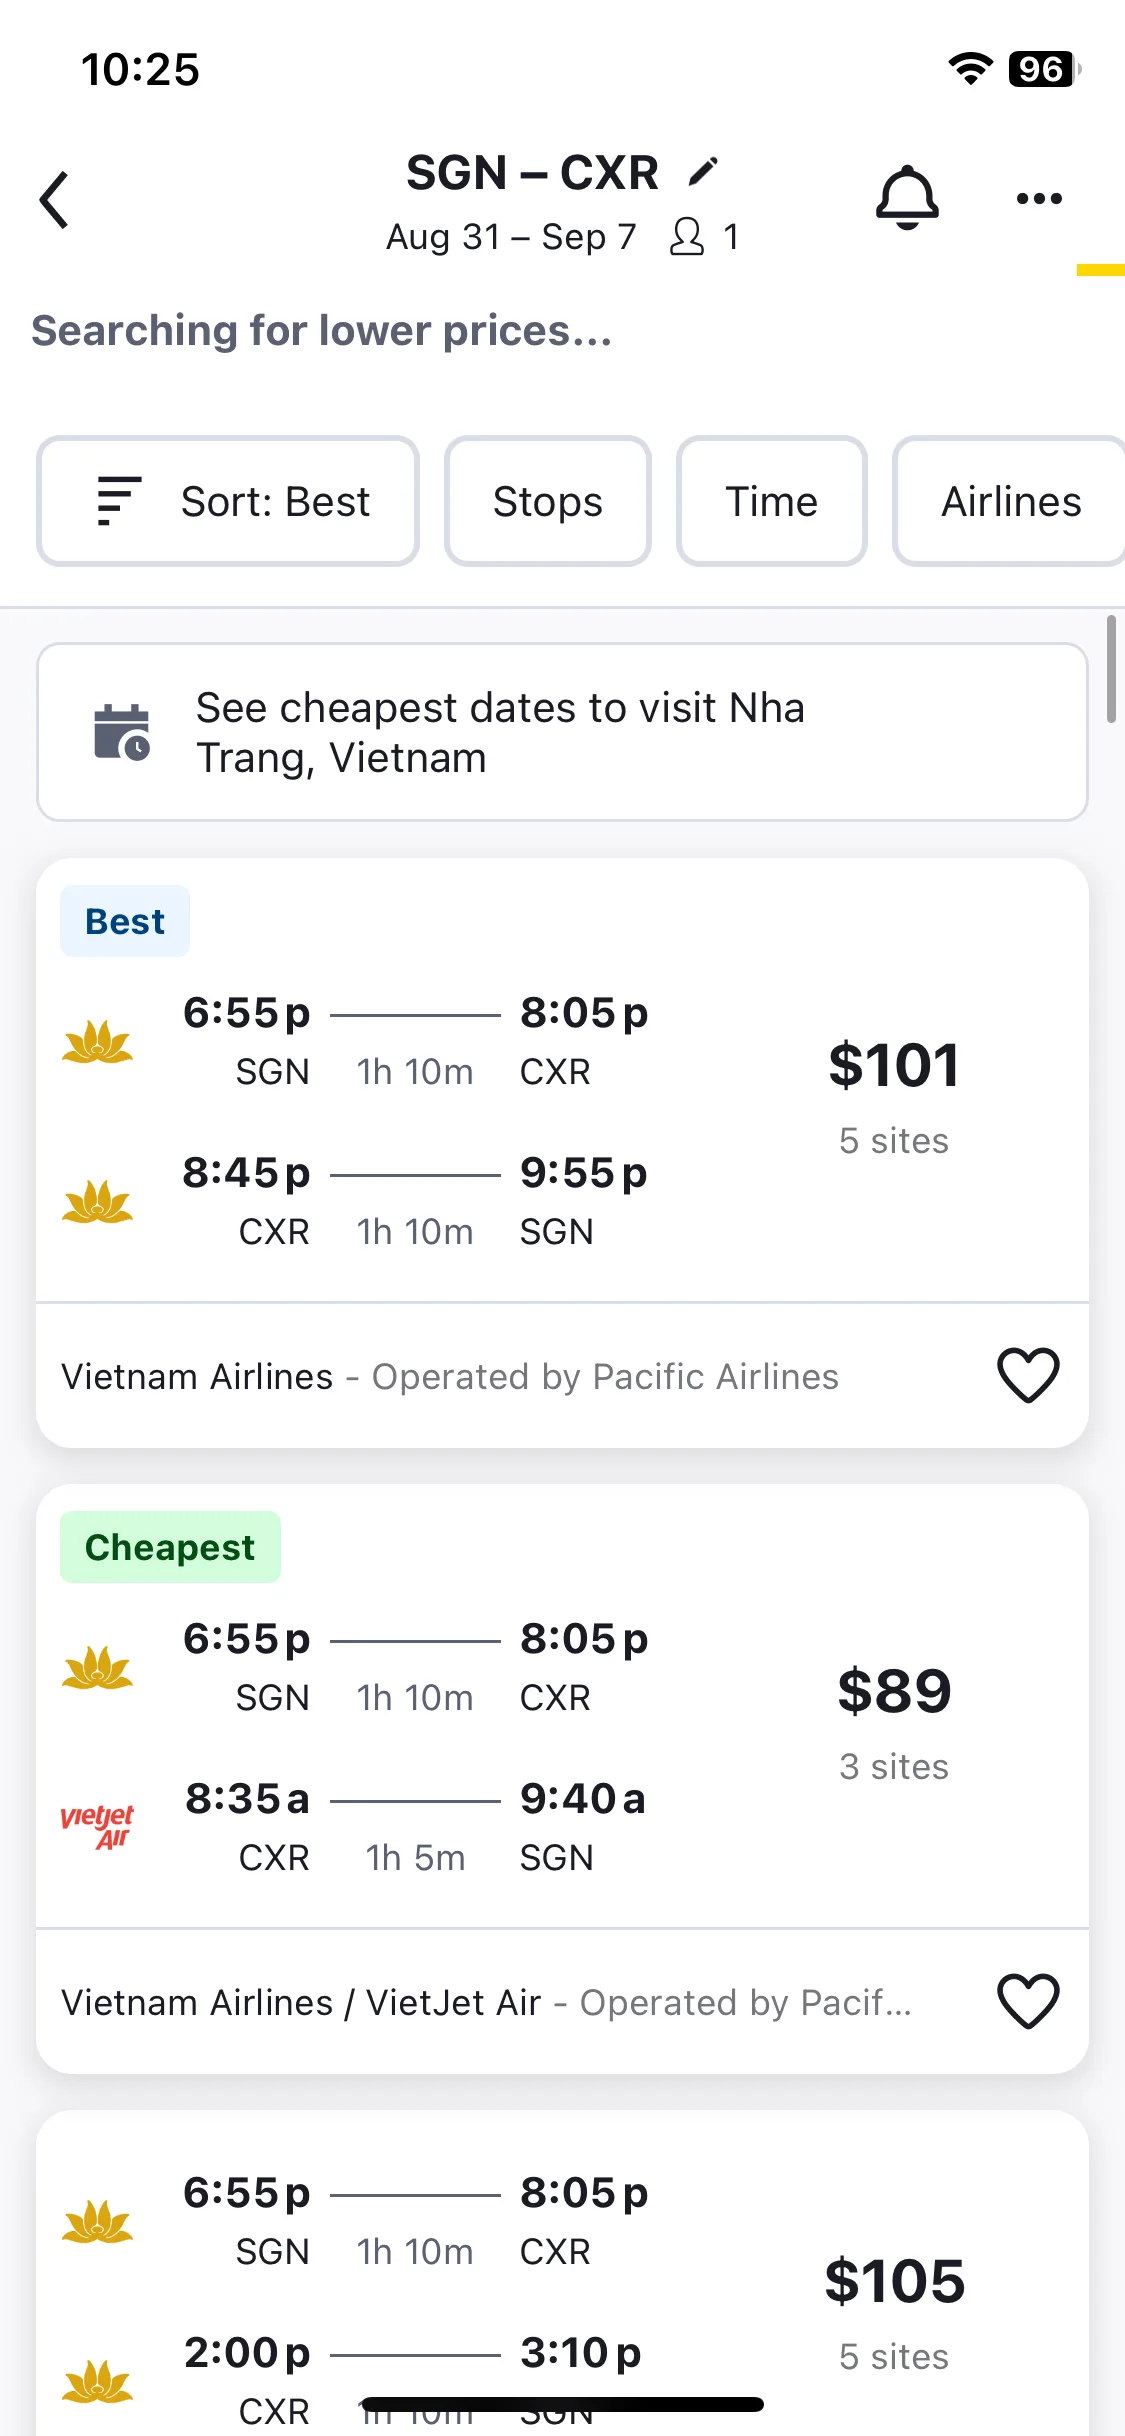The height and width of the screenshot is (2436, 1125).
Task: Open the Time filter
Action: [772, 501]
